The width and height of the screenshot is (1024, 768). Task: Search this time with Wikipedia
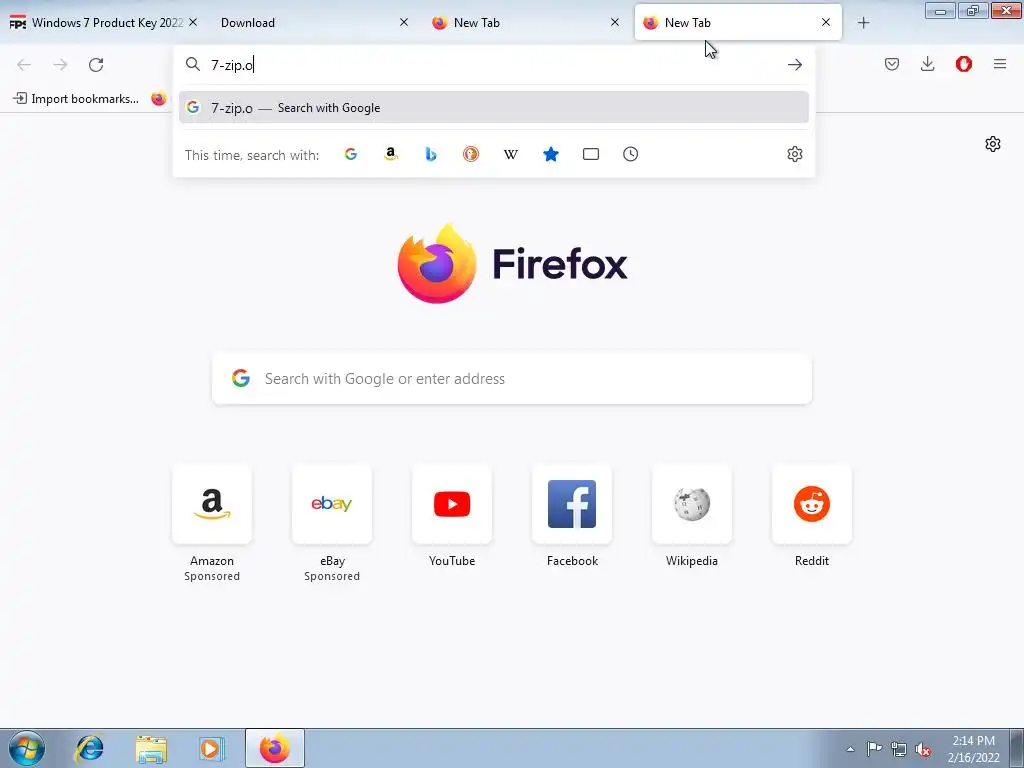(x=511, y=154)
